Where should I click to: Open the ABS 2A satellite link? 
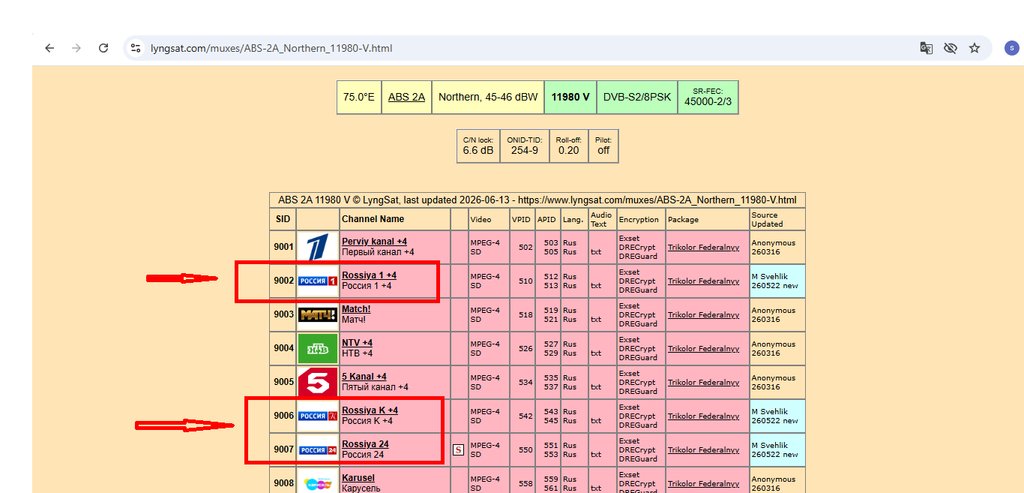pyautogui.click(x=406, y=97)
